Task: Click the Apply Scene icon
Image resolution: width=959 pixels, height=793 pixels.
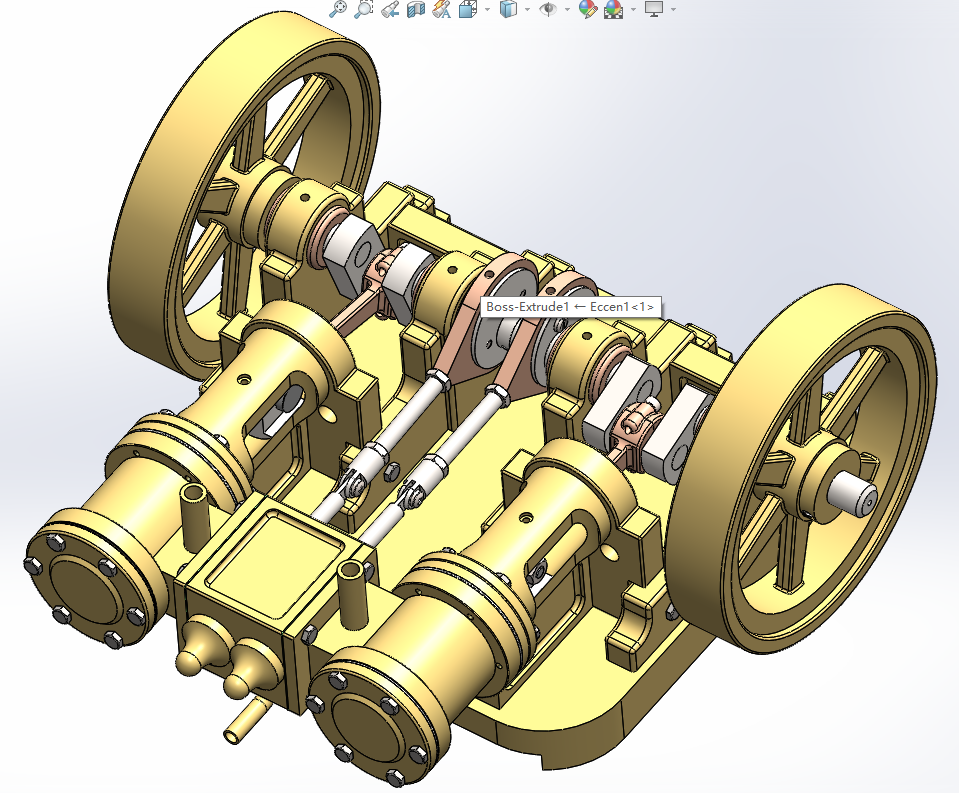Action: [x=613, y=9]
